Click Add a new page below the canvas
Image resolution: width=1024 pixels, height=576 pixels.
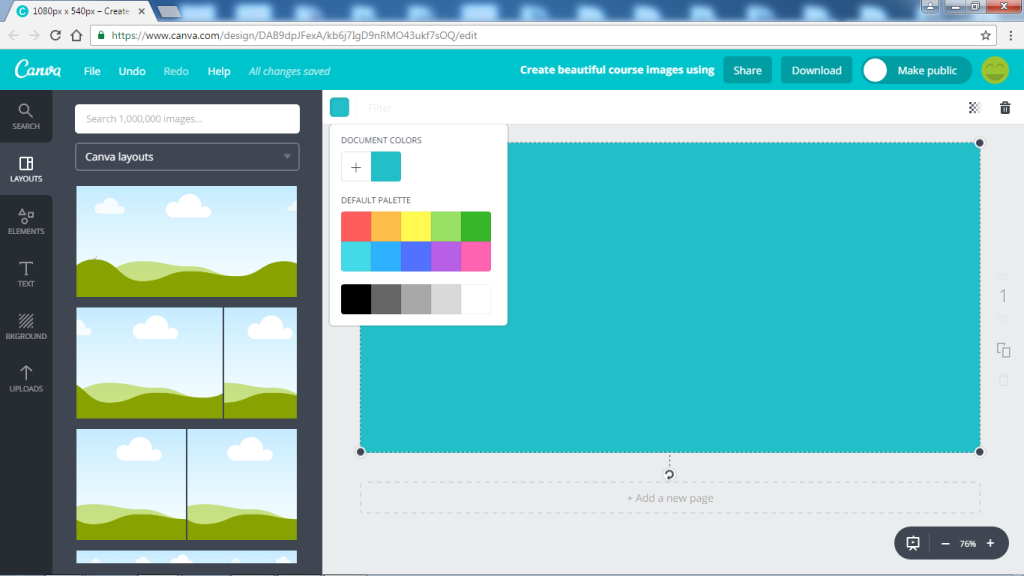click(x=670, y=497)
